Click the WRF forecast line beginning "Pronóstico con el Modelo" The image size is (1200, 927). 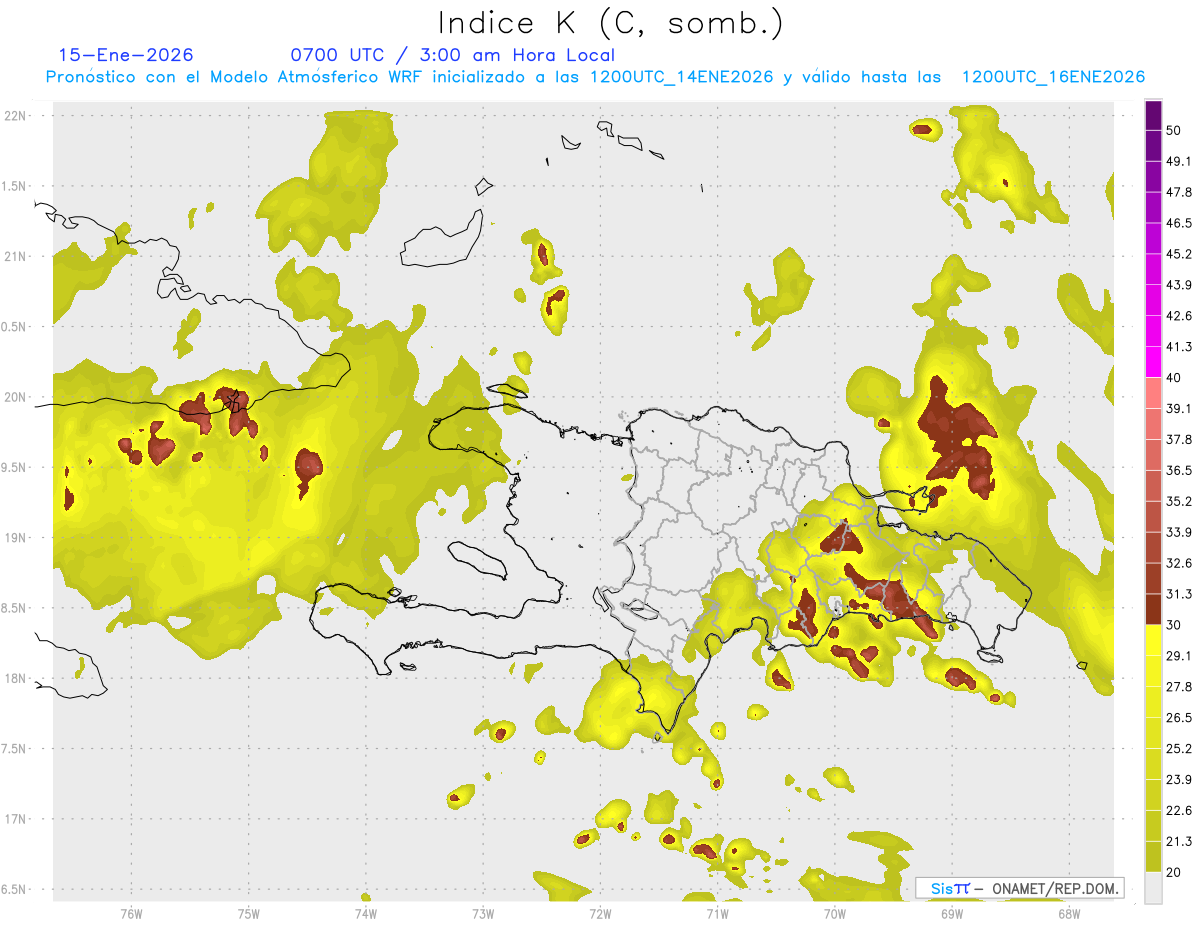click(595, 77)
